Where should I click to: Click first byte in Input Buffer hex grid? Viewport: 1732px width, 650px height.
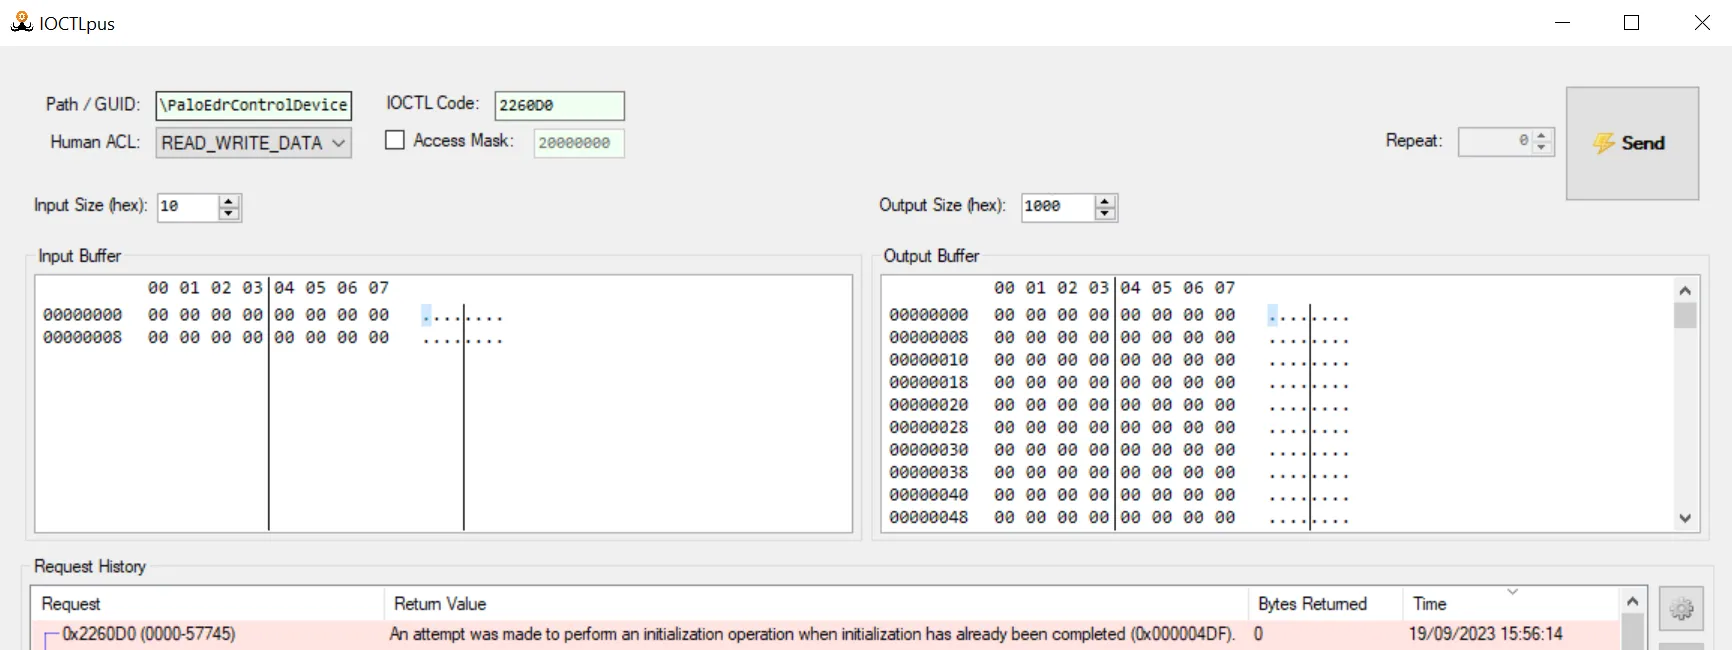pyautogui.click(x=158, y=315)
